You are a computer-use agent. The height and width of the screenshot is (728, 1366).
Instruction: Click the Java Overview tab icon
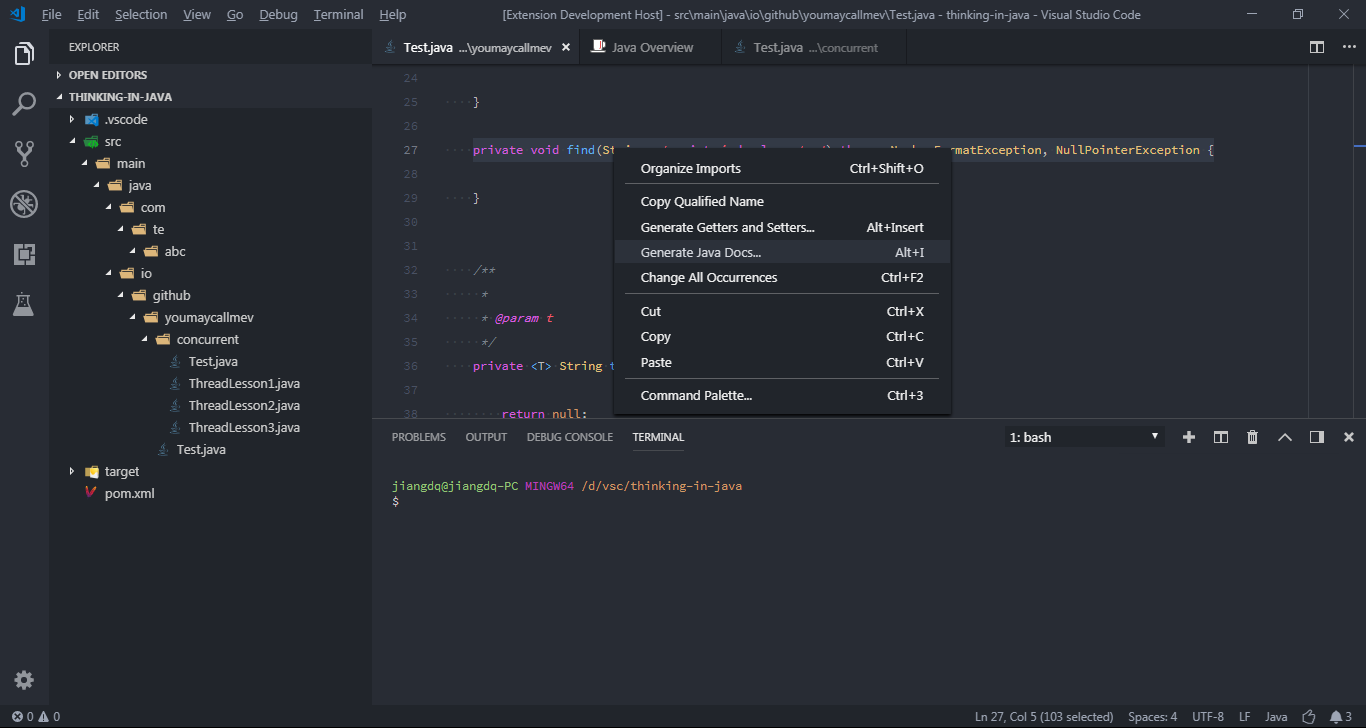[598, 46]
